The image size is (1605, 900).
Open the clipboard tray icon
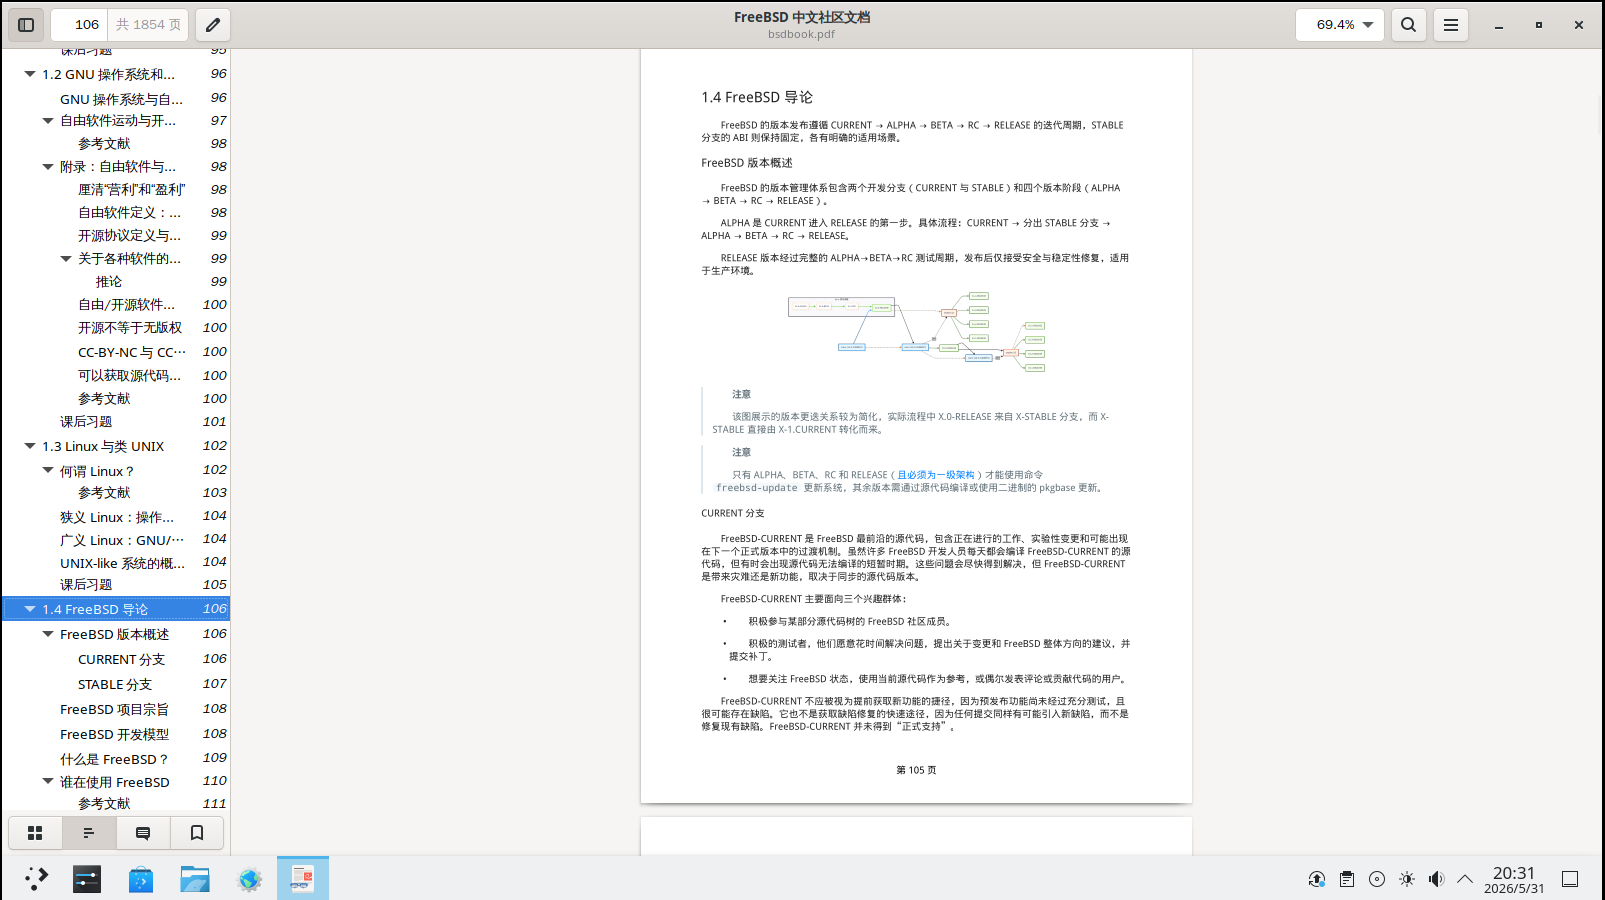[x=1347, y=879]
